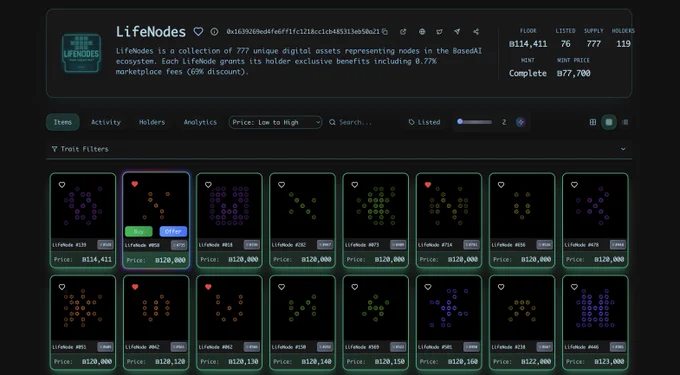This screenshot has width=680, height=375.
Task: Click the LifeNodes collection logo
Action: (x=82, y=53)
